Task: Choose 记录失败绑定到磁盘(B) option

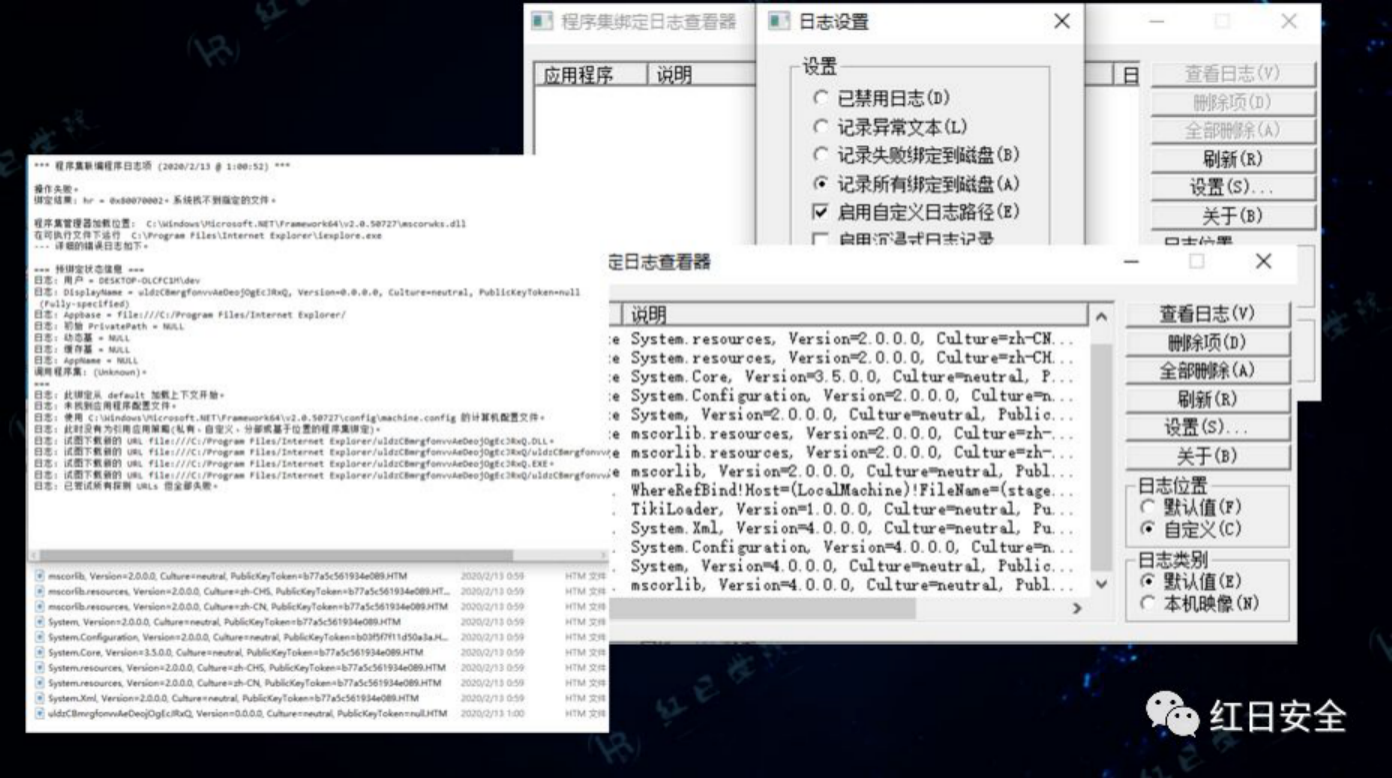Action: [820, 155]
